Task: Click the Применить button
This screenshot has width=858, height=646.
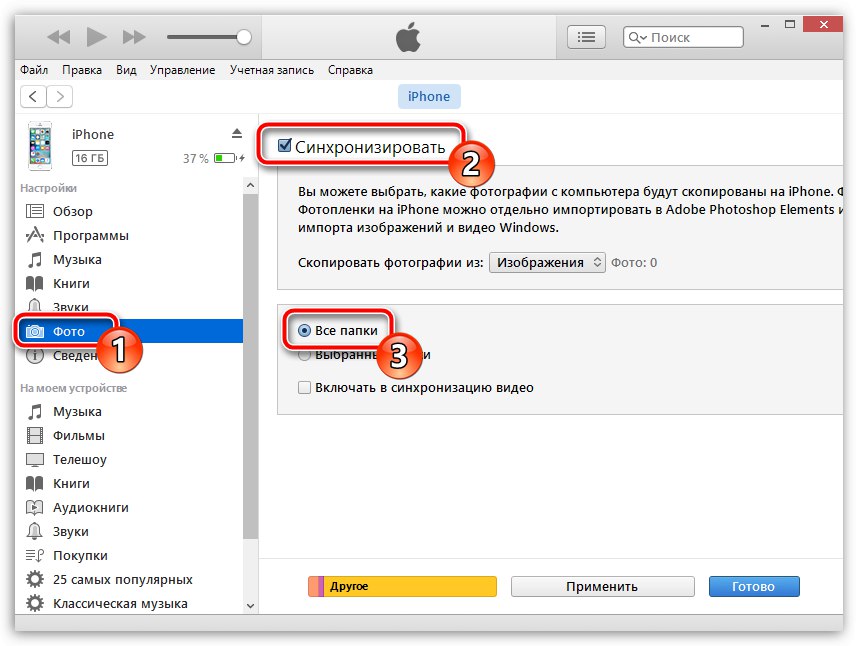Action: pos(602,586)
